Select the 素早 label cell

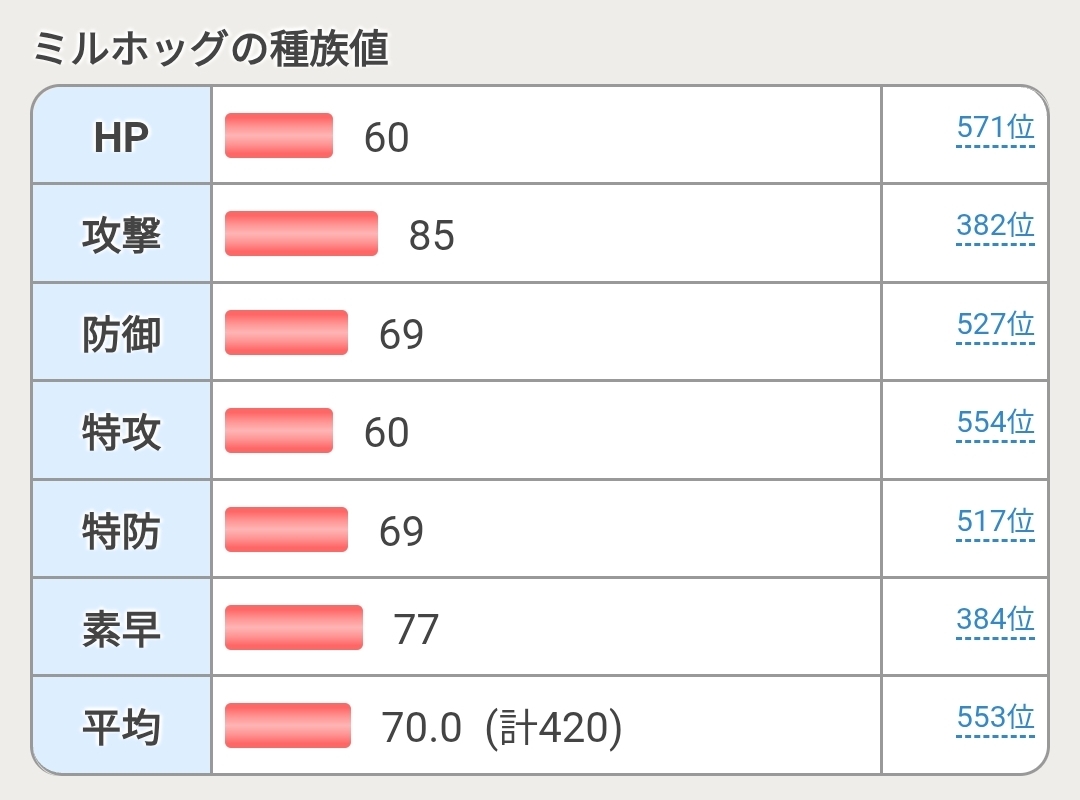pyautogui.click(x=121, y=628)
